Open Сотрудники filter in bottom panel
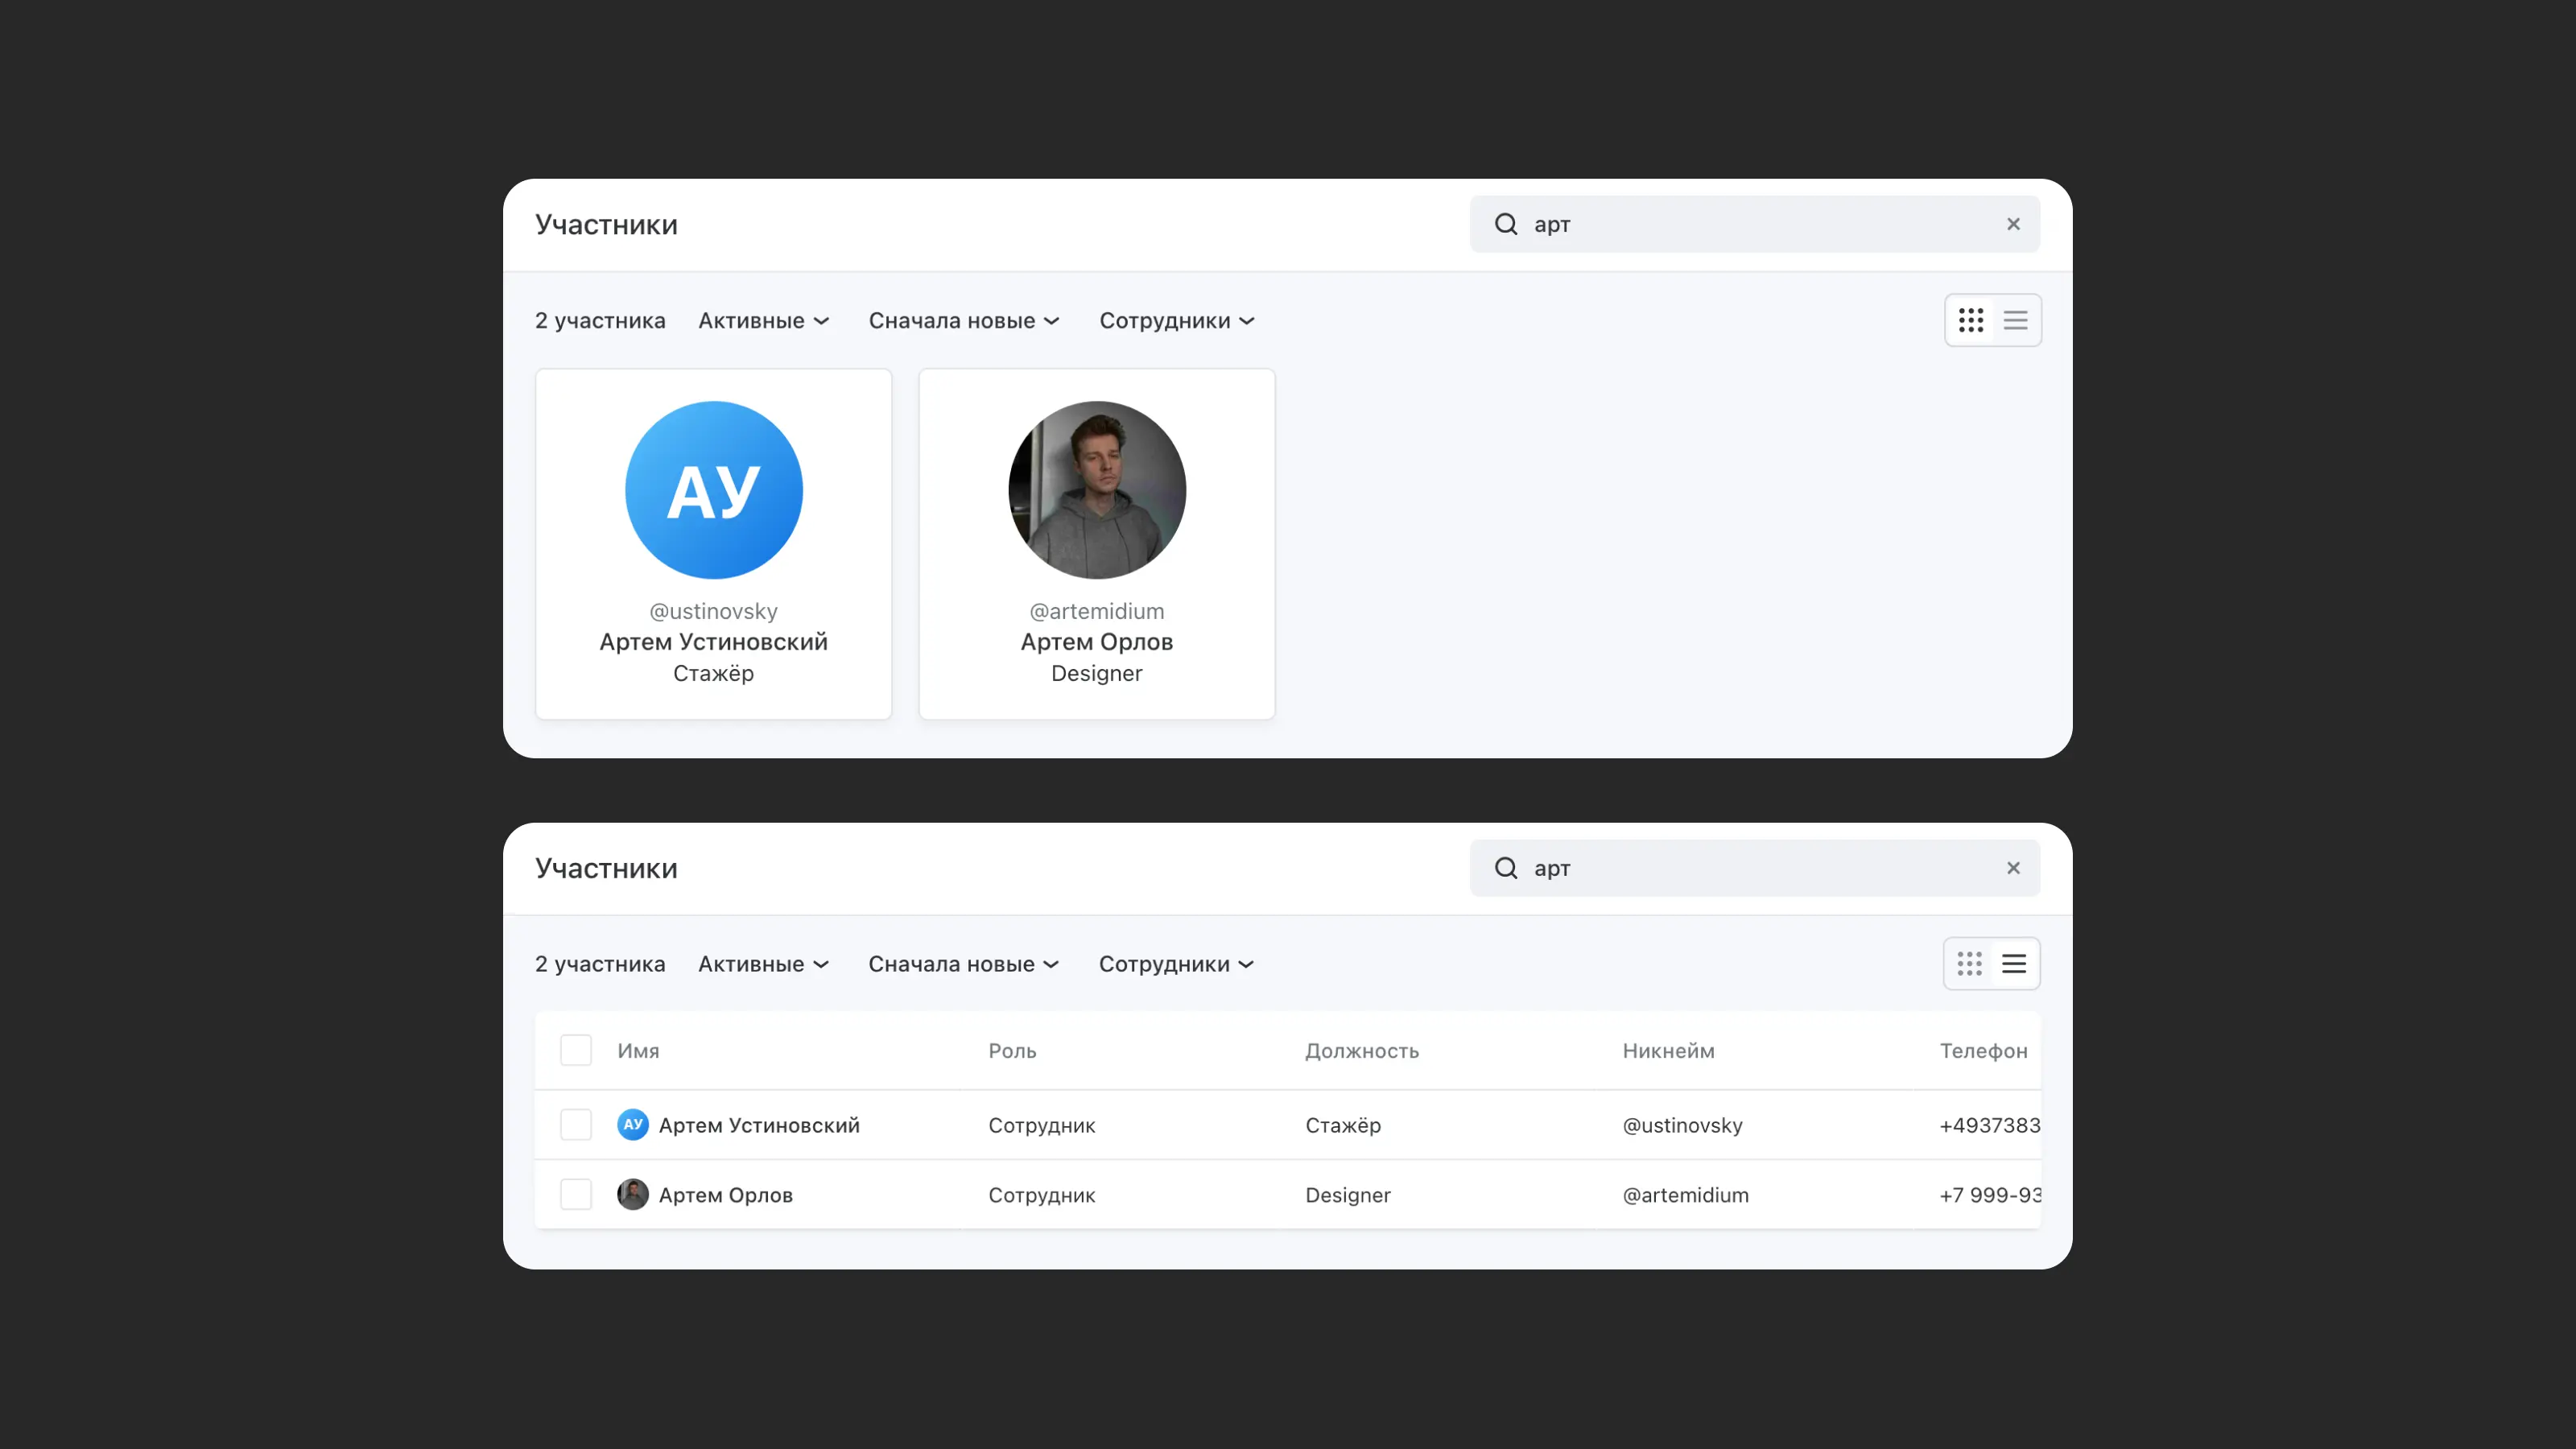This screenshot has height=1449, width=2576. [x=1176, y=964]
